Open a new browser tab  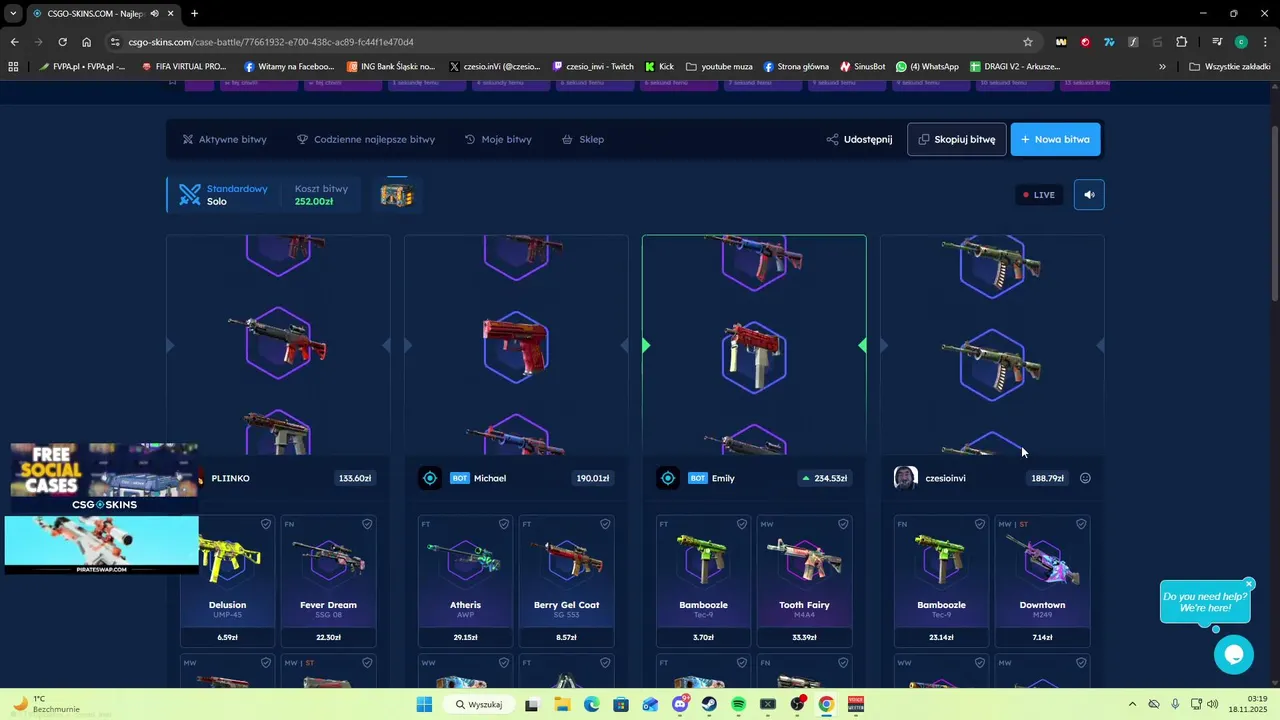click(194, 13)
